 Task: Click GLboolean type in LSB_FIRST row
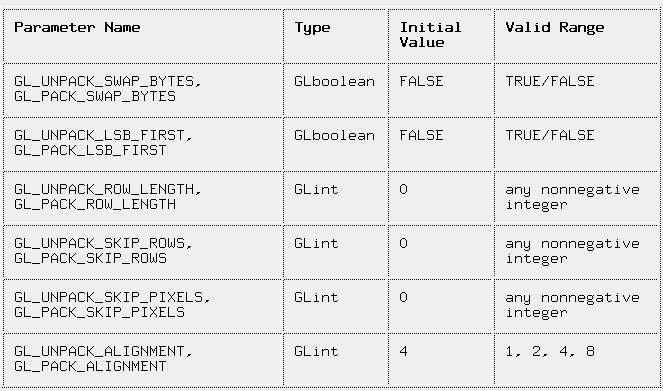pos(334,135)
